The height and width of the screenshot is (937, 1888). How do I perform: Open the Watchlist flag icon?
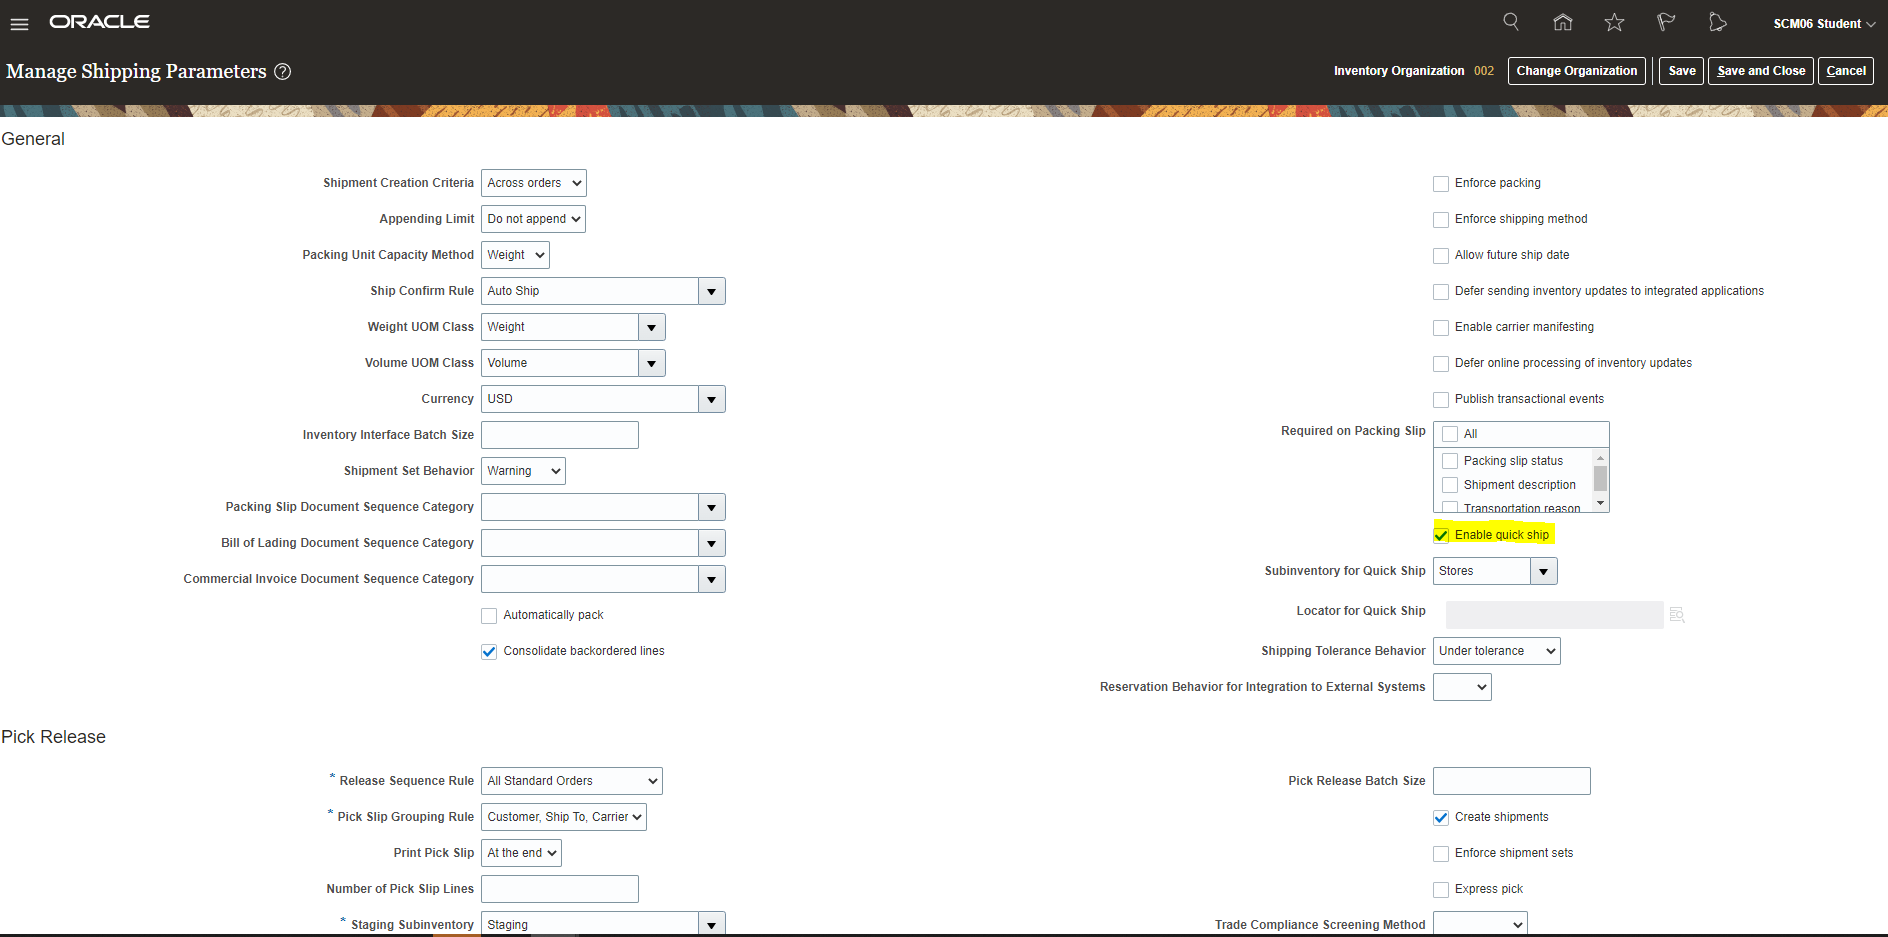(1667, 21)
